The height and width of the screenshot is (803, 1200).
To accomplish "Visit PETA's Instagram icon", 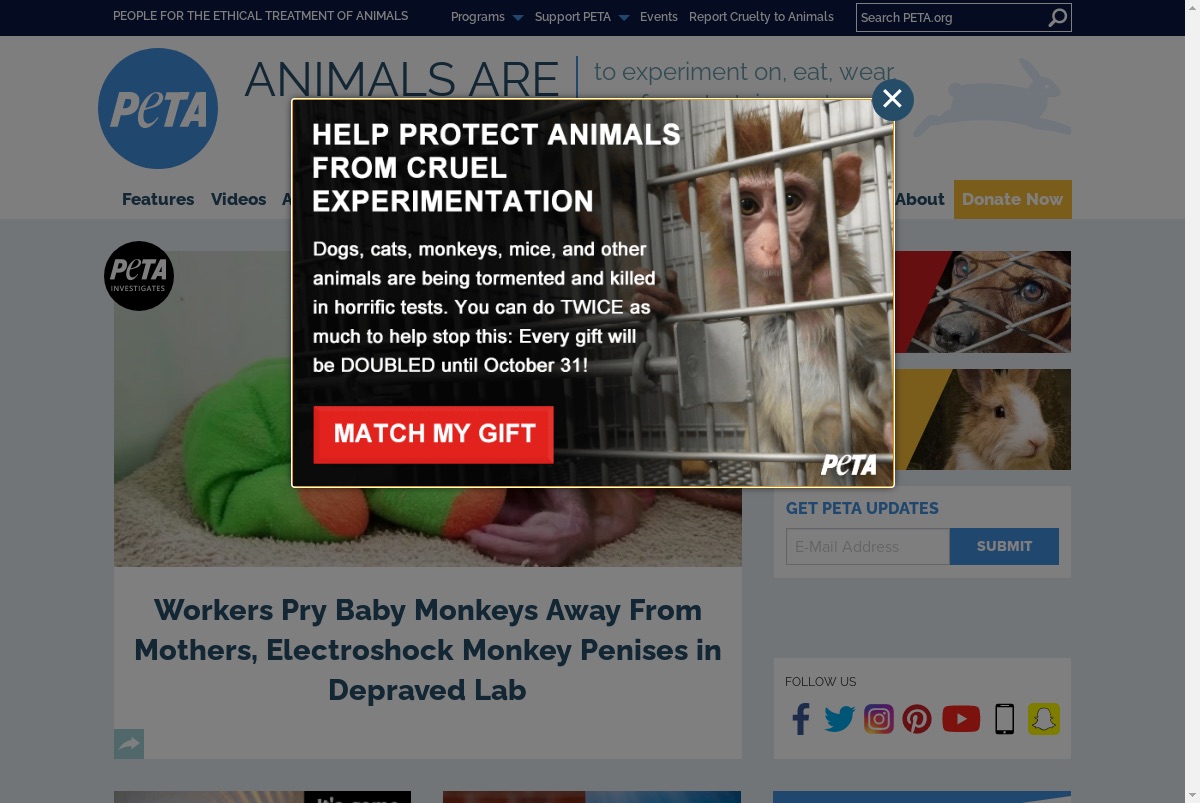I will 879,719.
